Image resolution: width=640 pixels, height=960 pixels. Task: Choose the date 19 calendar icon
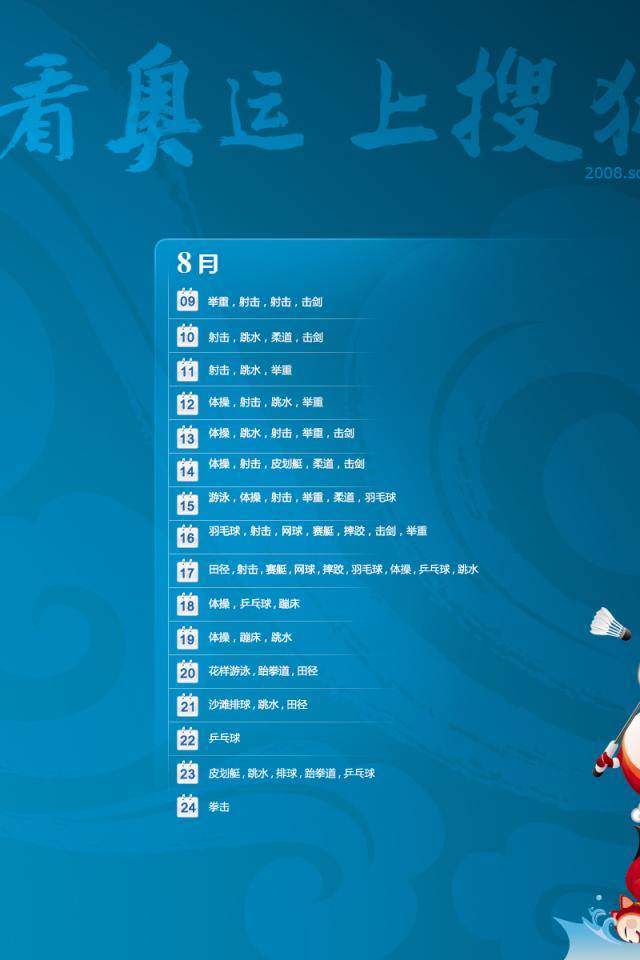(187, 638)
